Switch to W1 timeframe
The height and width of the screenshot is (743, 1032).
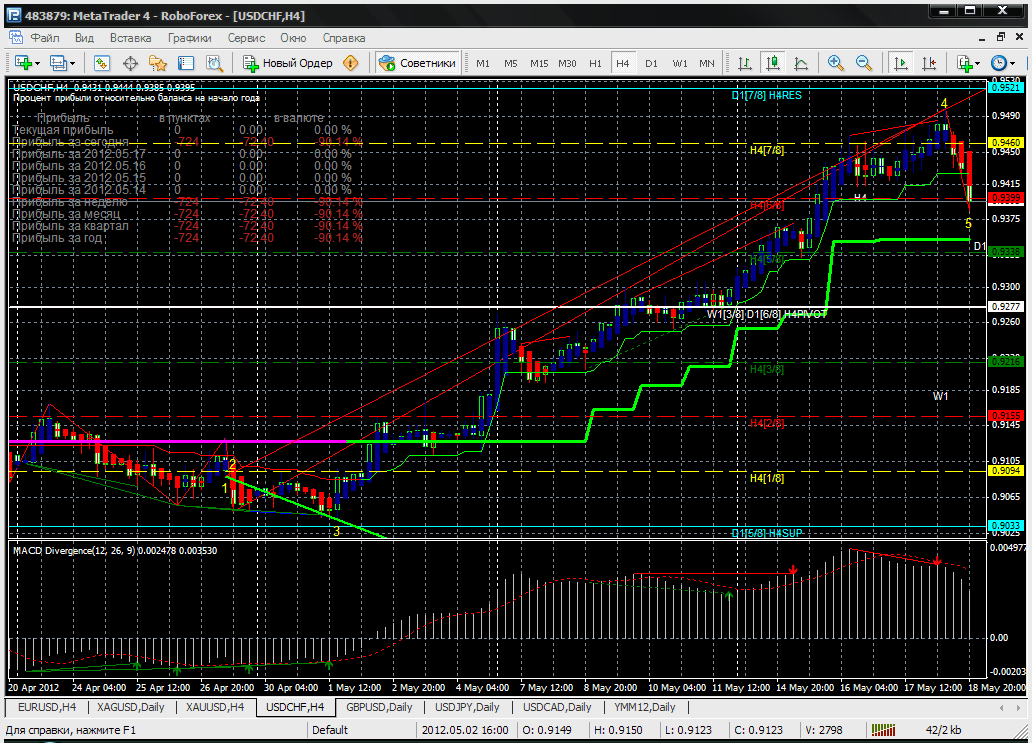(680, 64)
